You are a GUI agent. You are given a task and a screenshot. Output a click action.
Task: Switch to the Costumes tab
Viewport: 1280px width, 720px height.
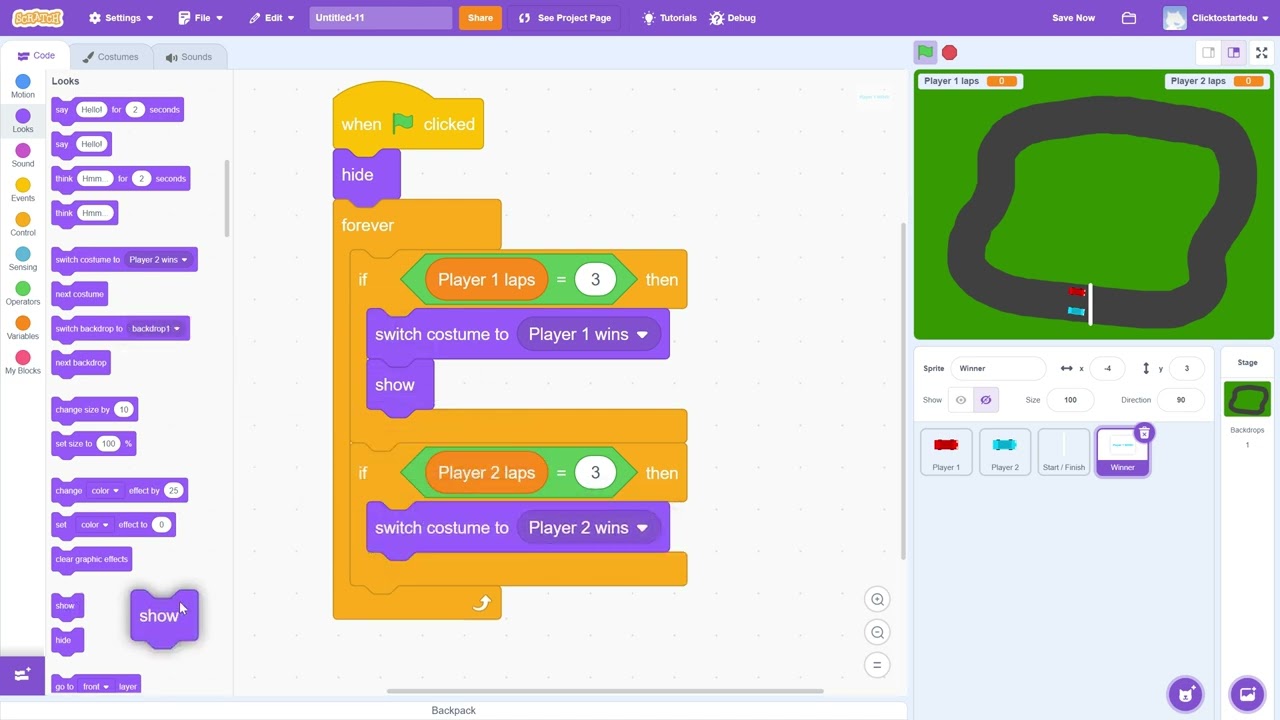click(110, 57)
